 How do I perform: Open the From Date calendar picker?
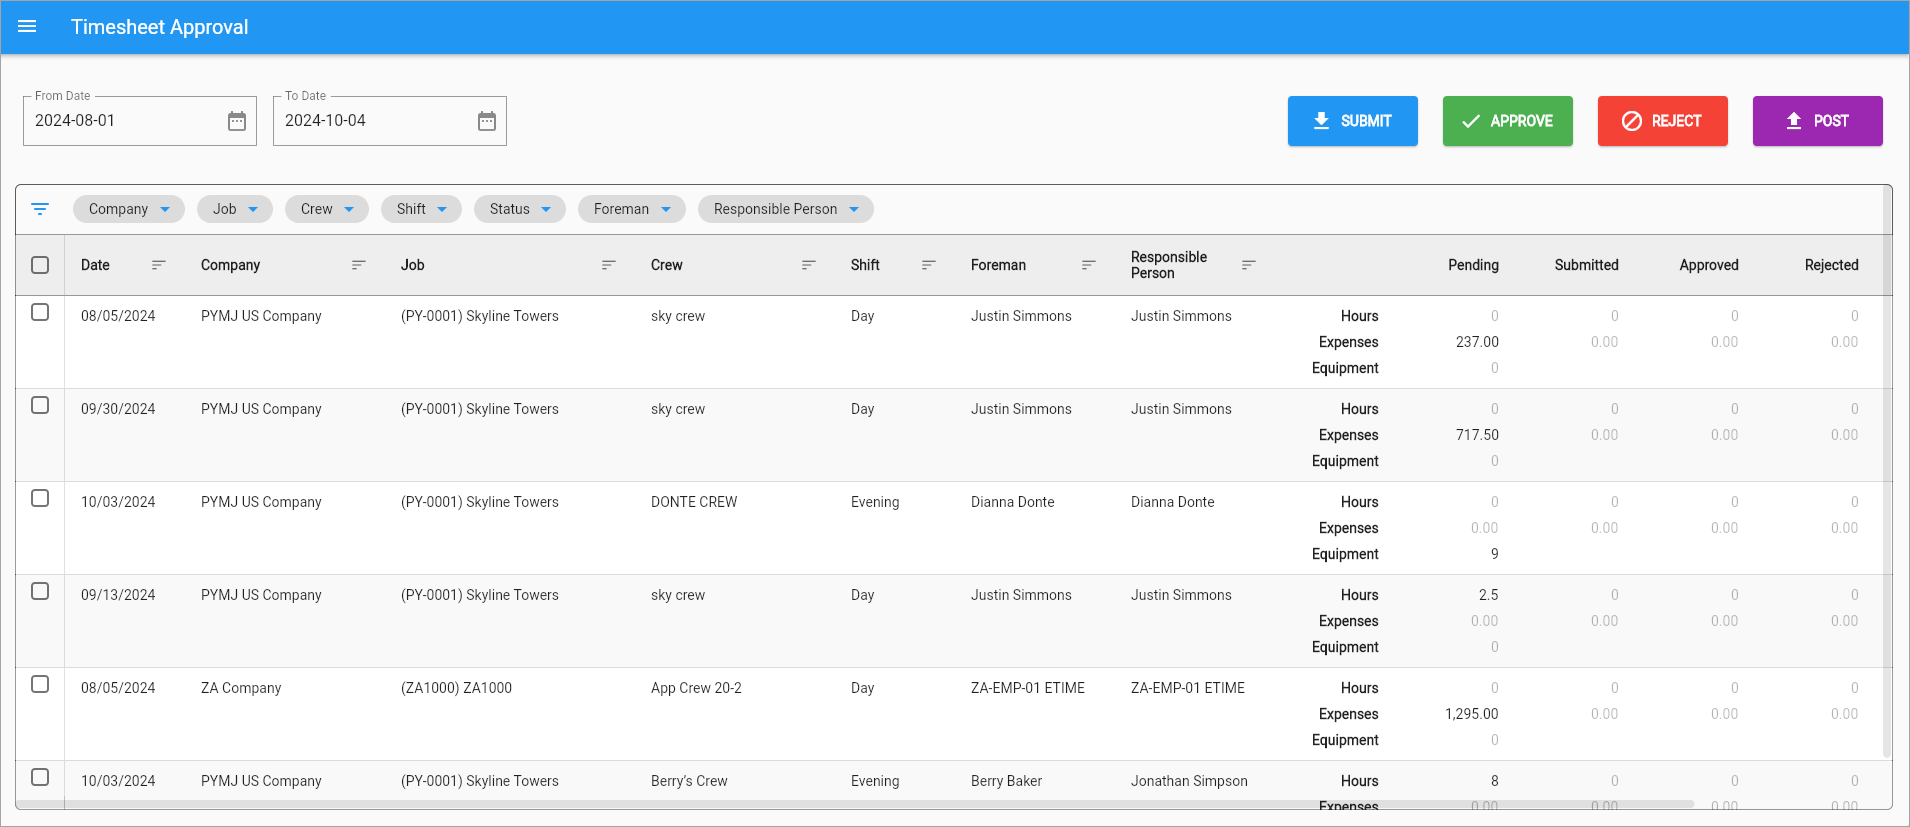[237, 121]
